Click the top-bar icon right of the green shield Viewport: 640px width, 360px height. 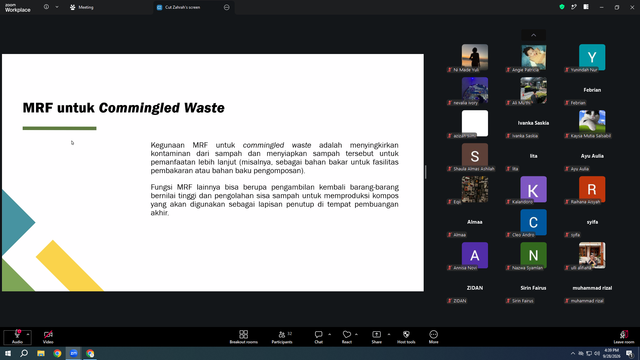click(574, 7)
